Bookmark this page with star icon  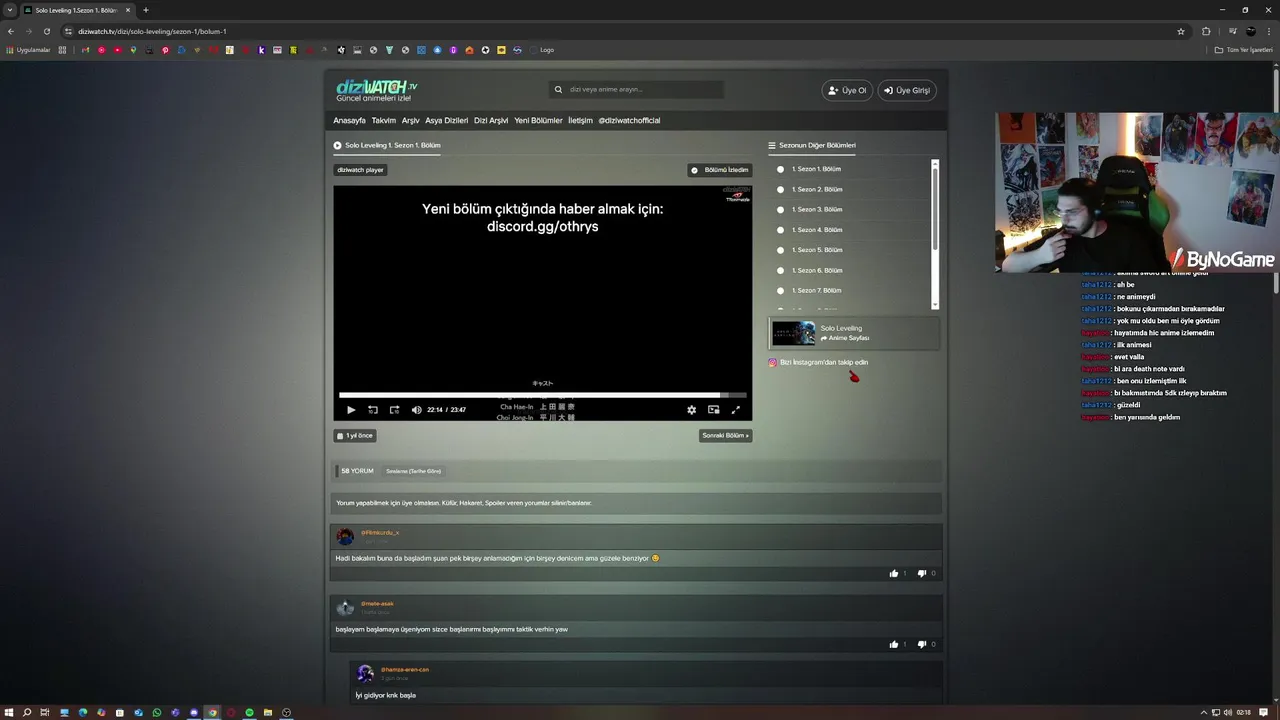tap(1181, 31)
